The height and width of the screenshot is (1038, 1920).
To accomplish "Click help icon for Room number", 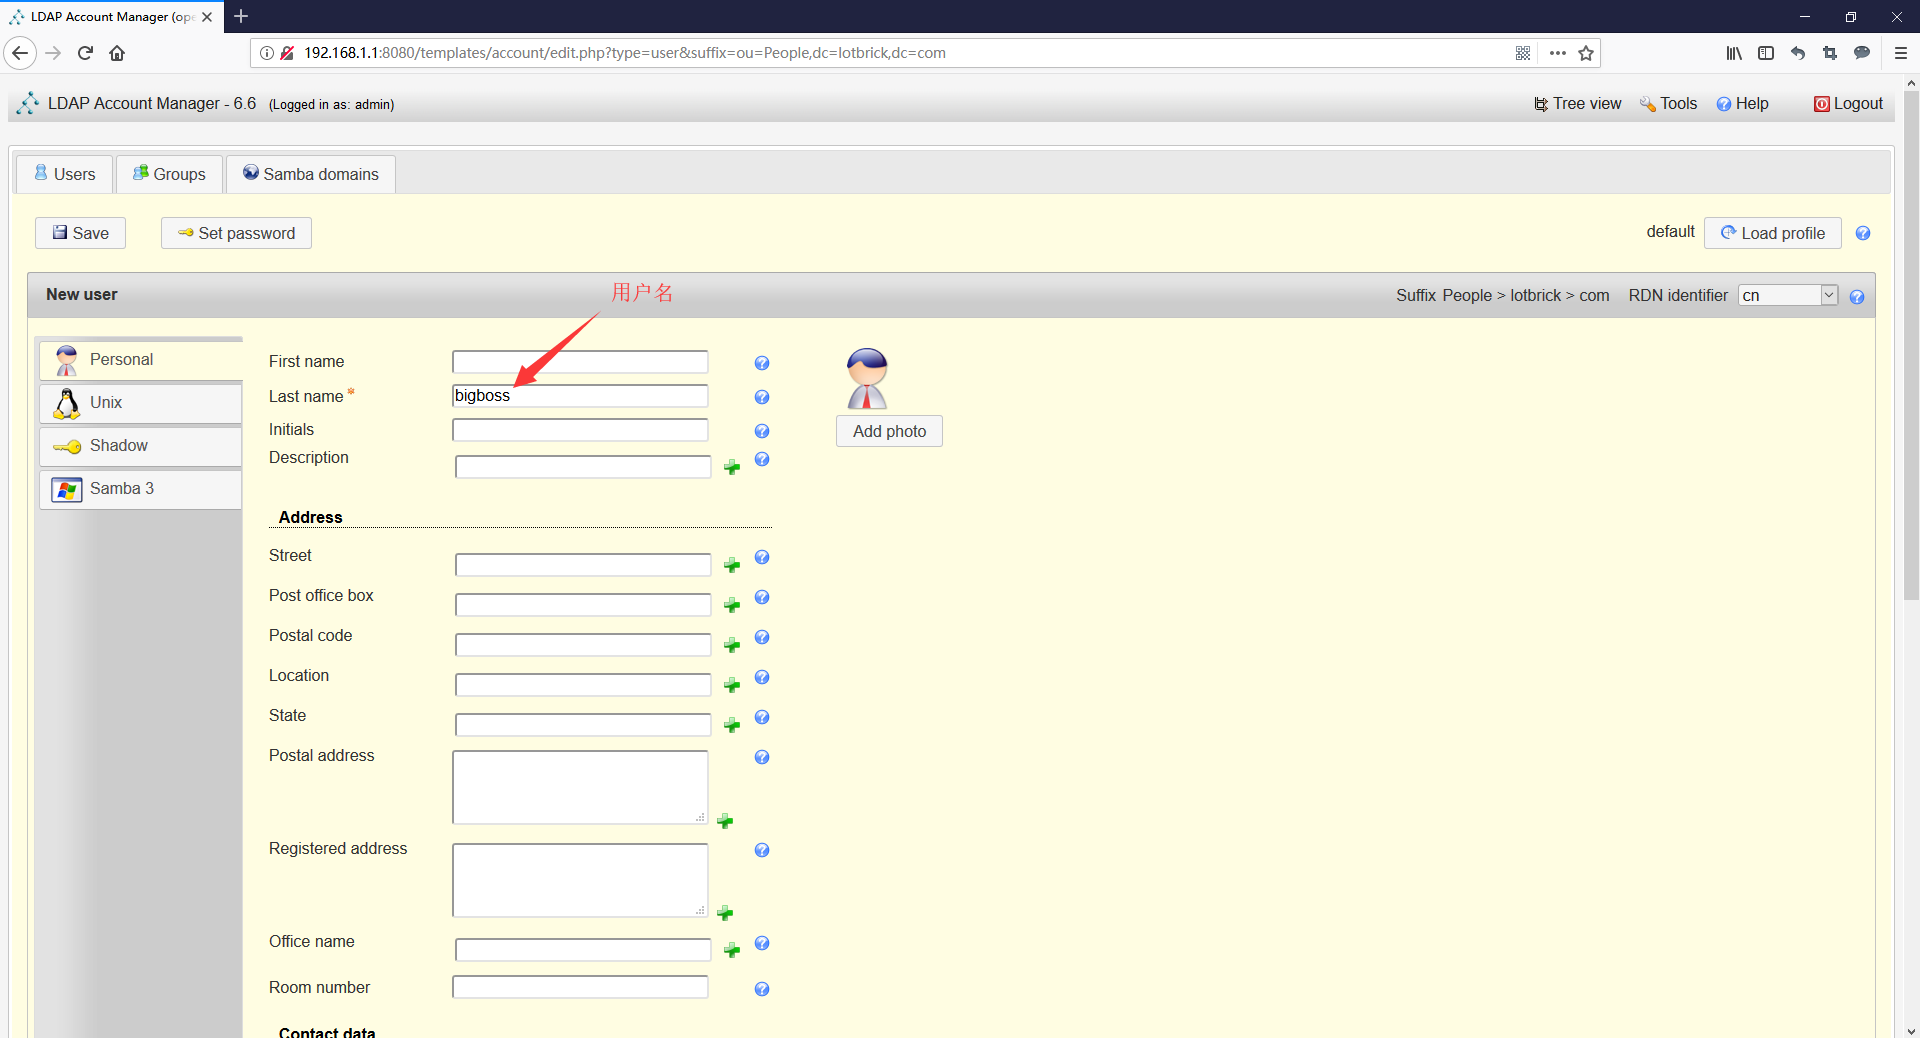I will pyautogui.click(x=762, y=989).
